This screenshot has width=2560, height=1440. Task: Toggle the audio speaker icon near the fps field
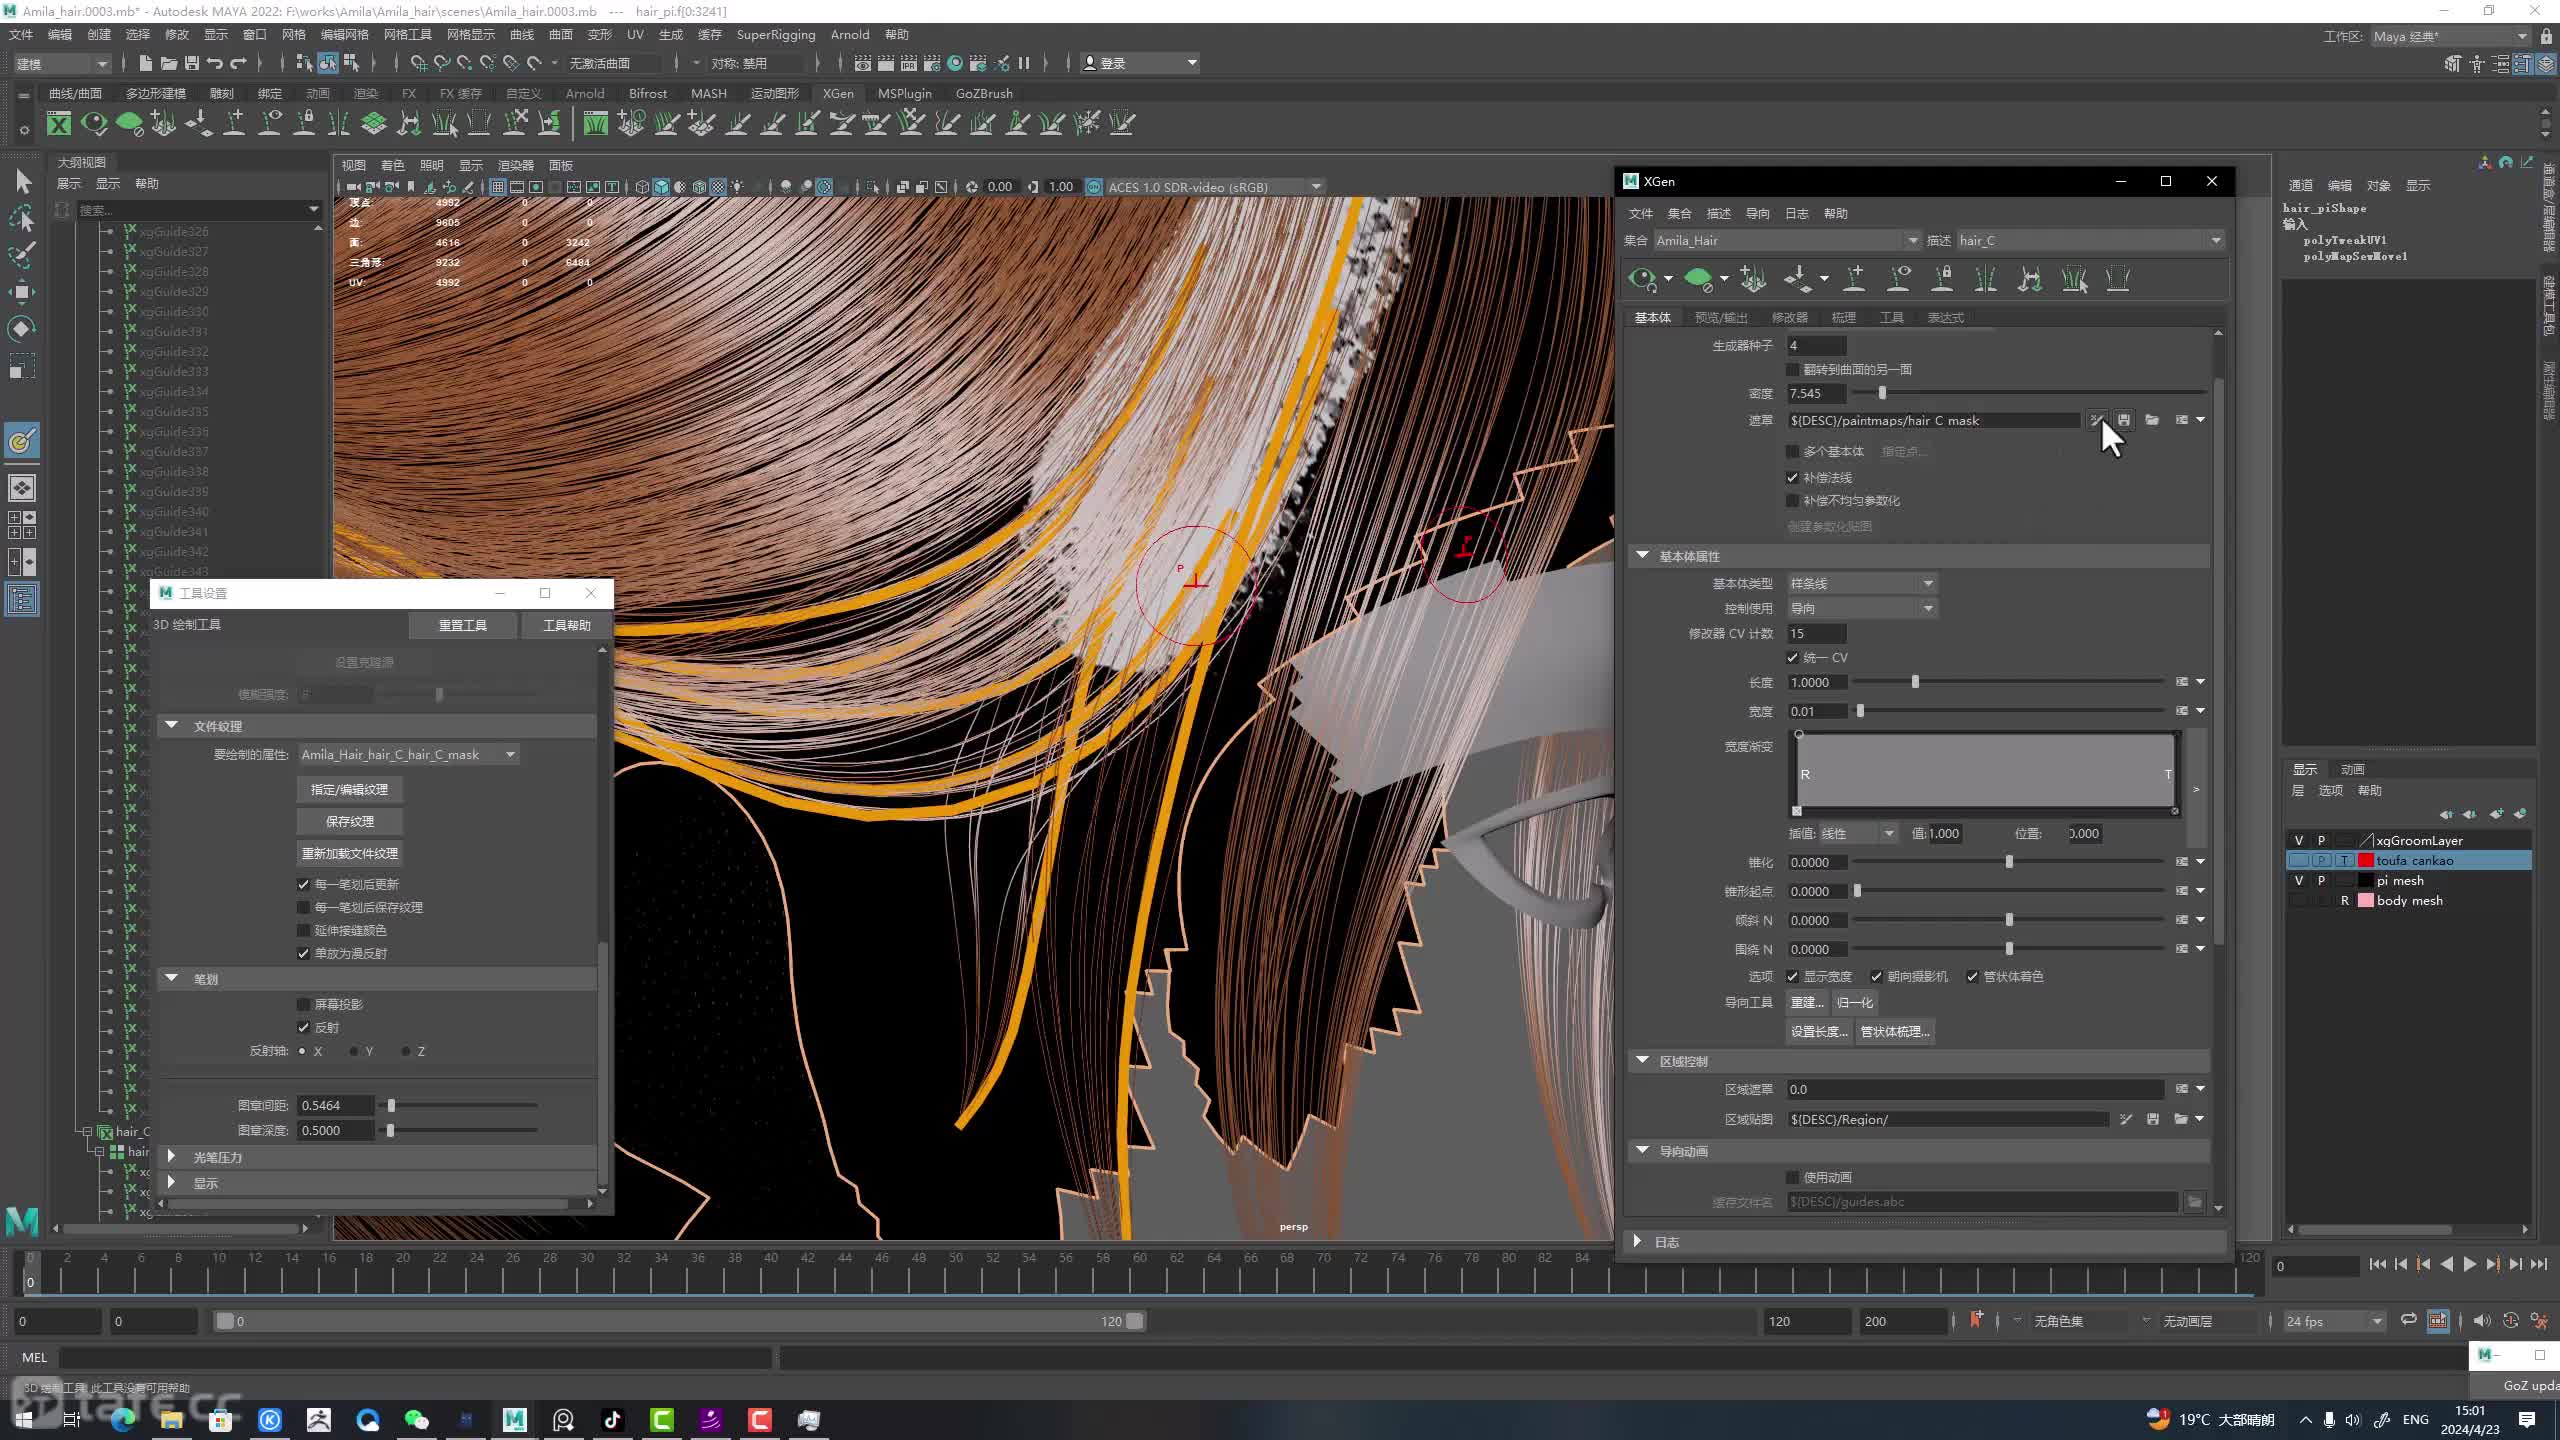2481,1321
